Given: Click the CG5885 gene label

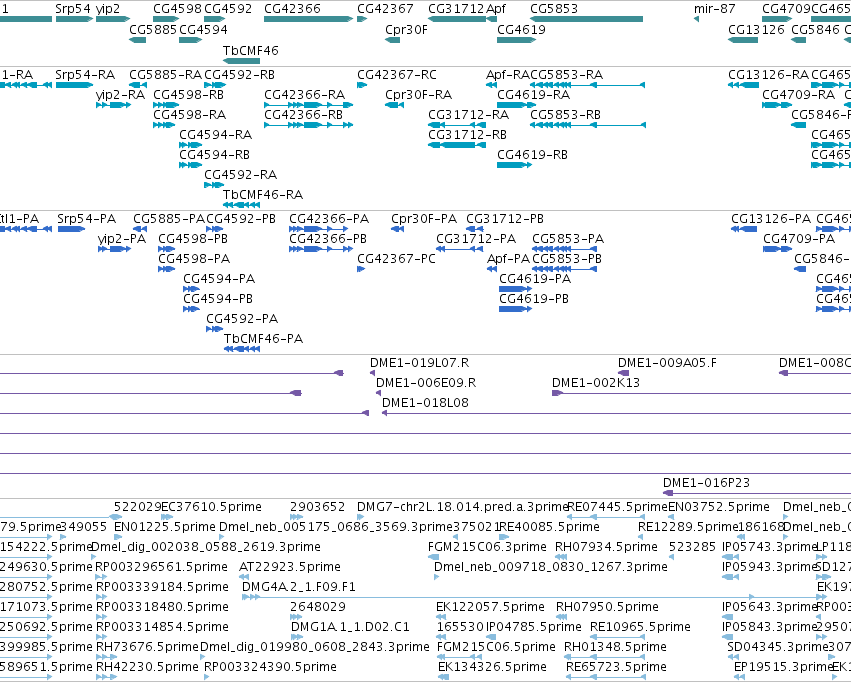Looking at the screenshot, I should [153, 30].
